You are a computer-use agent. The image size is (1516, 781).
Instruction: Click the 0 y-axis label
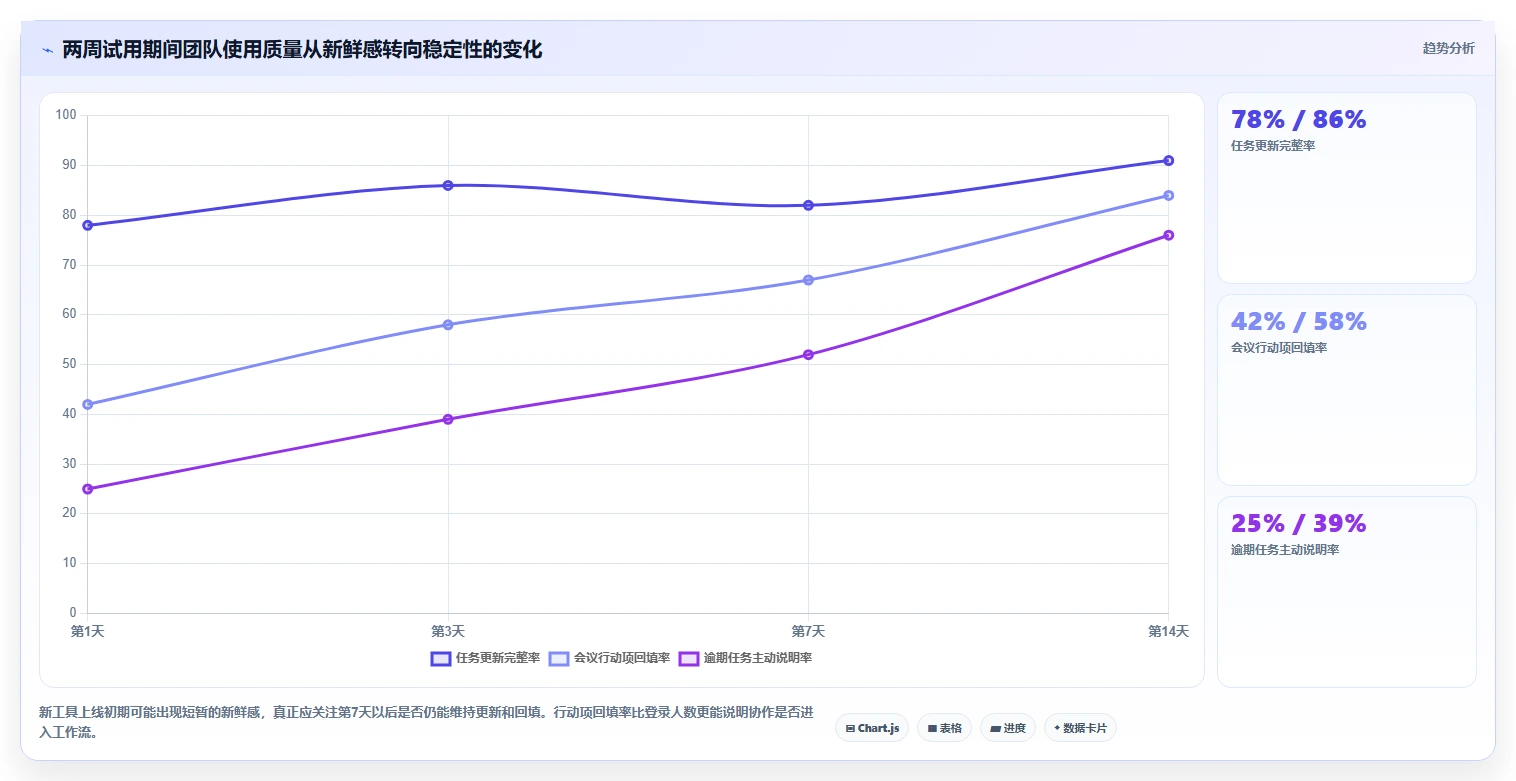(x=73, y=613)
